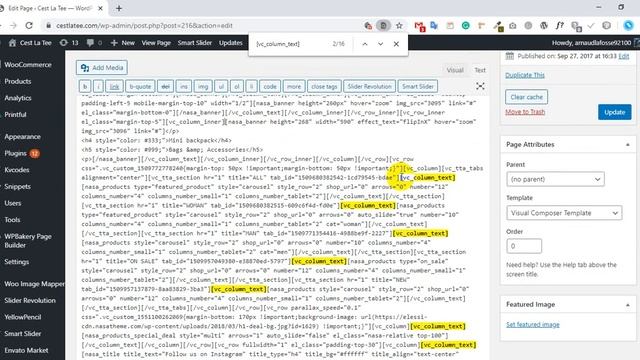Open a new browser tab
Image resolution: width=640 pixels, height=360 pixels.
coord(119,8)
